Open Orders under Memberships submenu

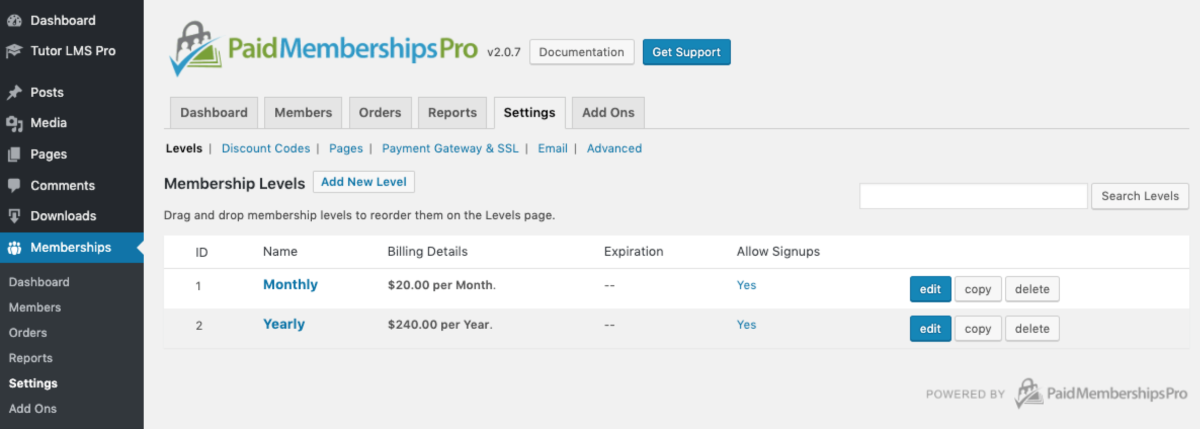[28, 333]
